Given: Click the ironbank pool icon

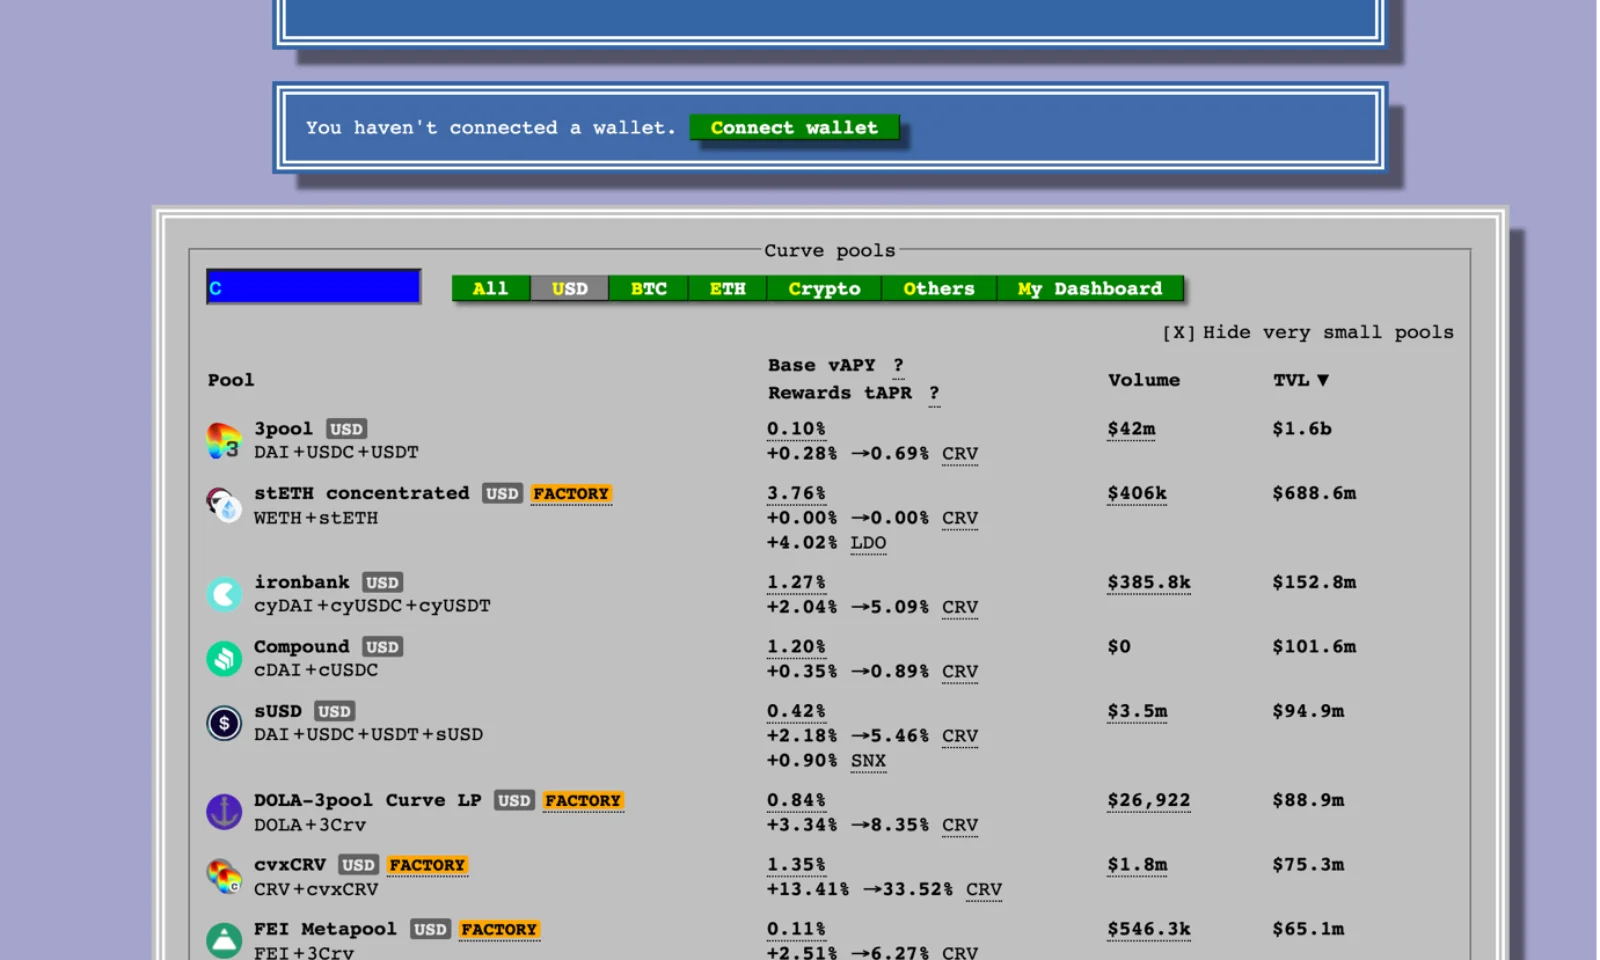Looking at the screenshot, I should coord(224,594).
